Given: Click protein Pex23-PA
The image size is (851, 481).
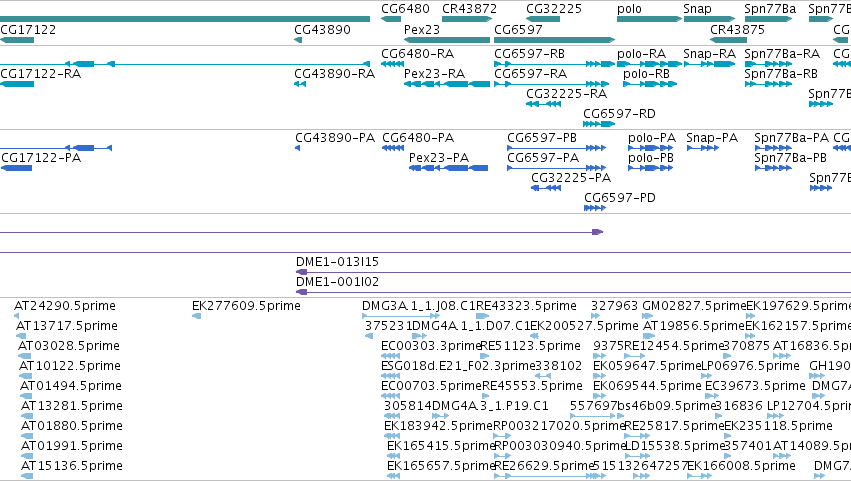Looking at the screenshot, I should pos(439,158).
